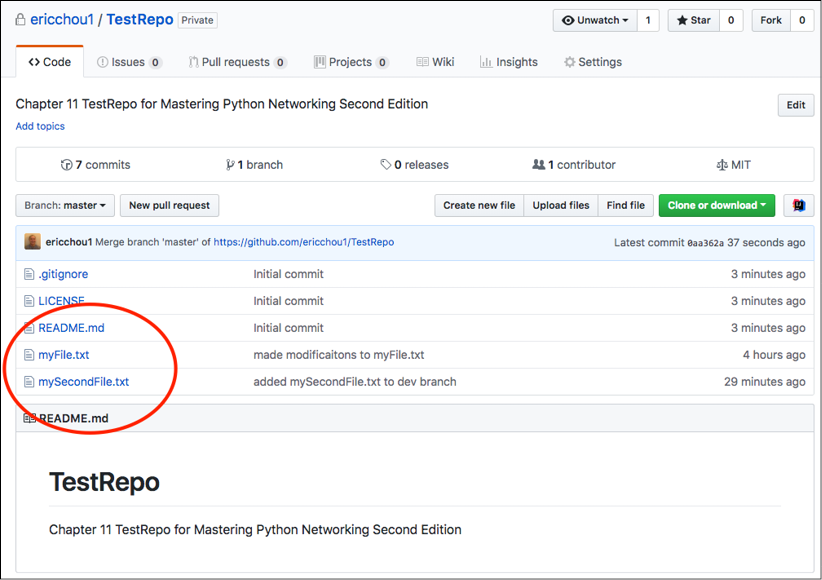The width and height of the screenshot is (822, 580).
Task: Open the Wiki tab
Action: 435,62
